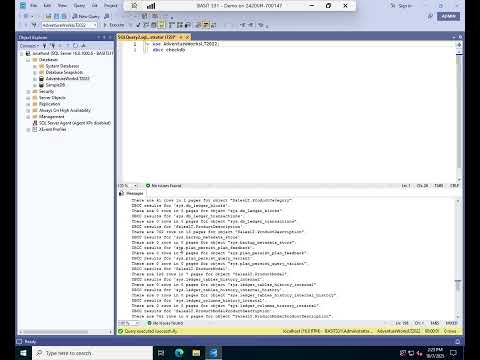This screenshot has height=360, width=480.
Task: Close the Object Explorer panel
Action: [x=110, y=37]
